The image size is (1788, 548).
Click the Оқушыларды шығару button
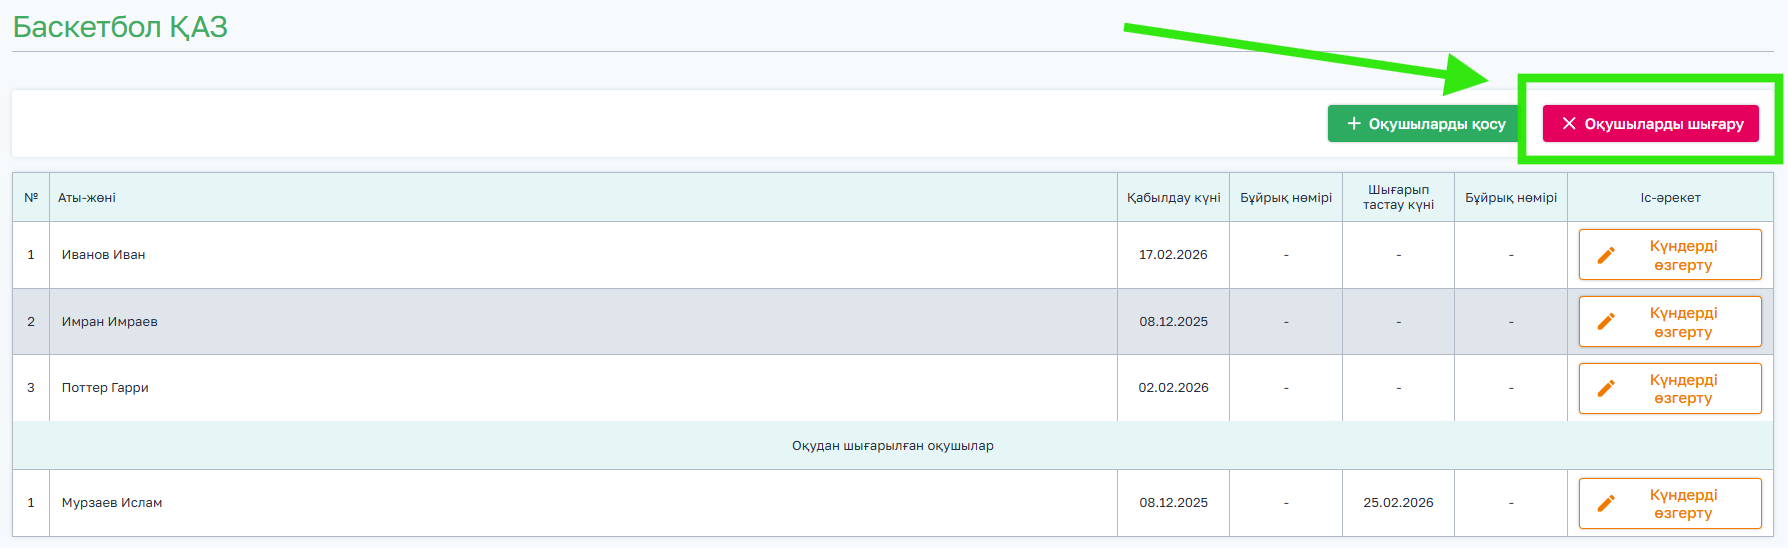(x=1651, y=124)
